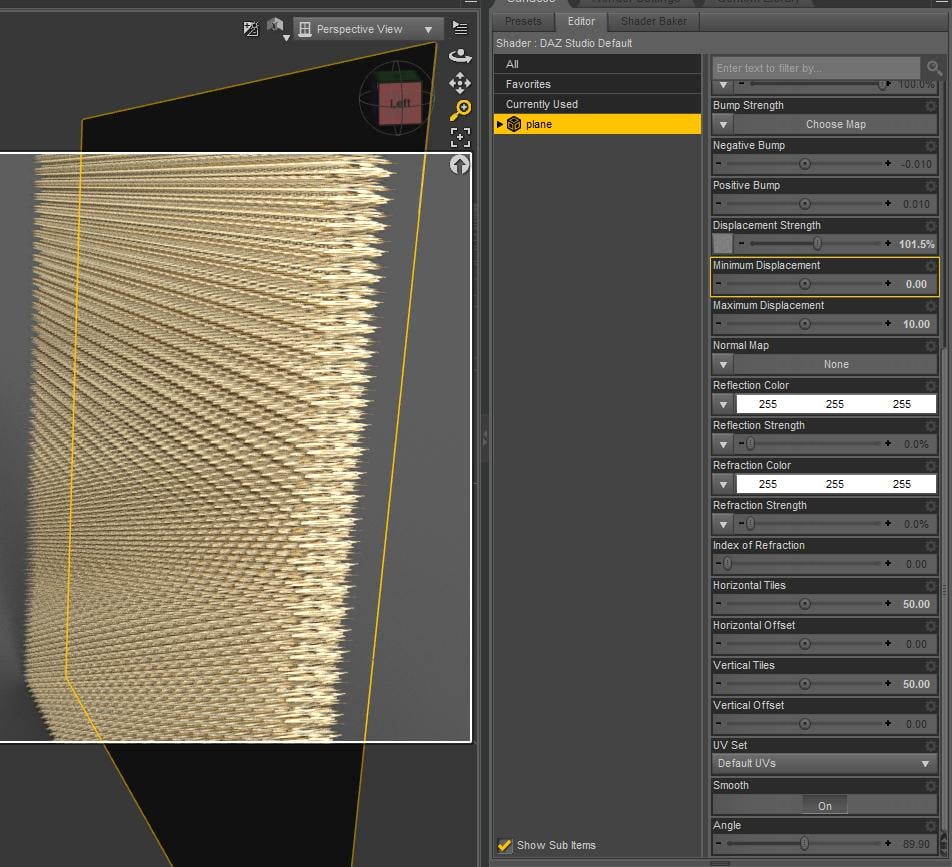Image resolution: width=952 pixels, height=867 pixels.
Task: Switch to the Editor tab
Action: 581,21
